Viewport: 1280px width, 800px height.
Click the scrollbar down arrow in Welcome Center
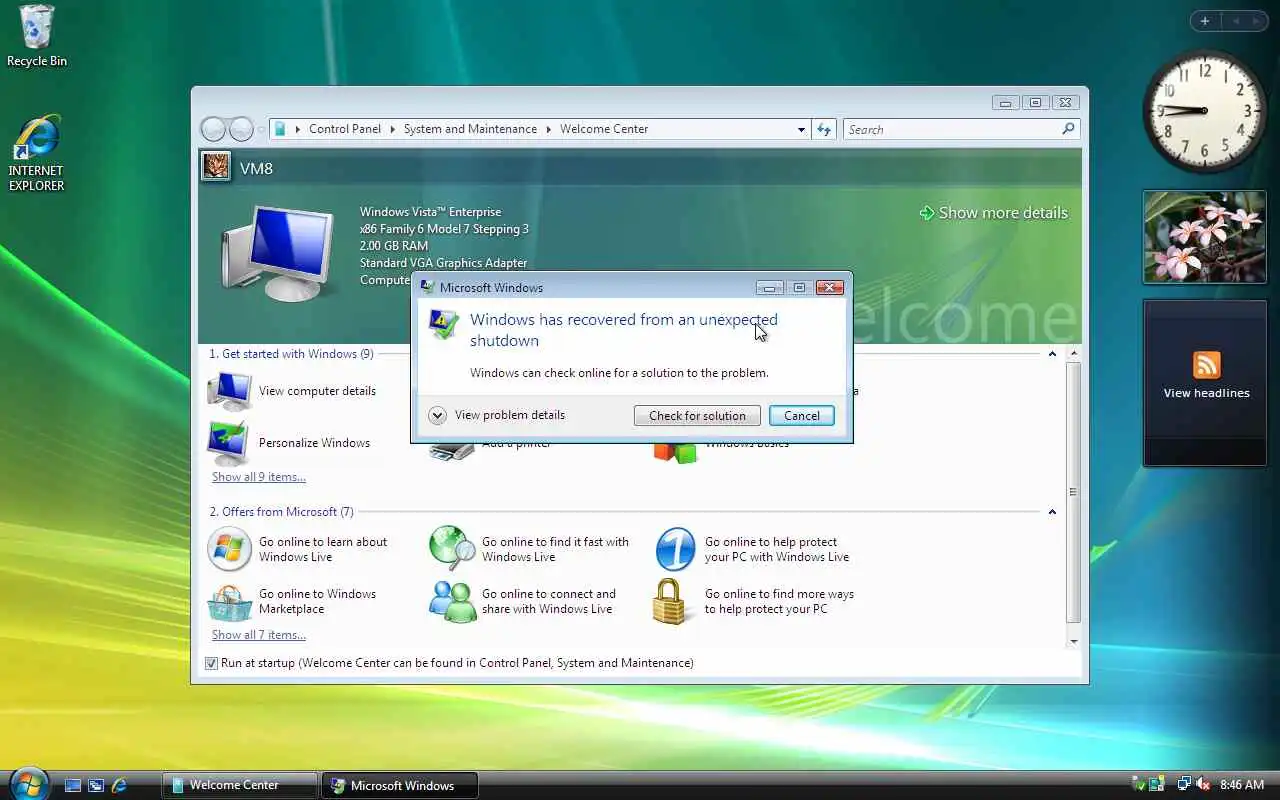1073,641
